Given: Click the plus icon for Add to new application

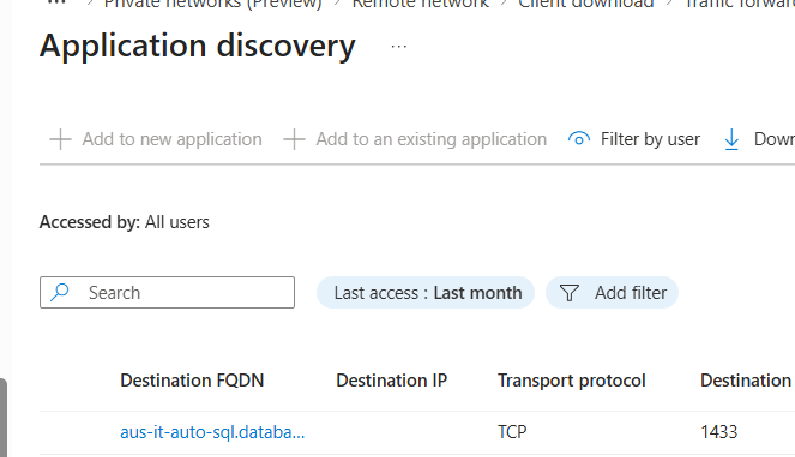Looking at the screenshot, I should (61, 139).
